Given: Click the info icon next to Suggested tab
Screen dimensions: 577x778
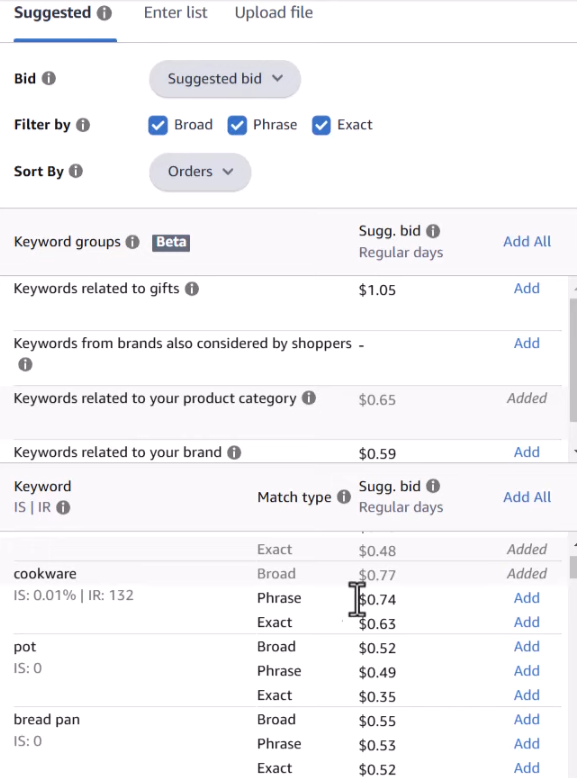Looking at the screenshot, I should point(104,12).
